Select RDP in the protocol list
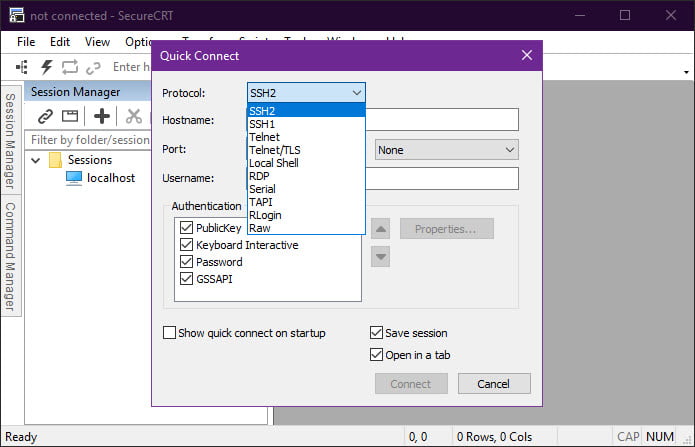Image resolution: width=695 pixels, height=447 pixels. pyautogui.click(x=306, y=176)
